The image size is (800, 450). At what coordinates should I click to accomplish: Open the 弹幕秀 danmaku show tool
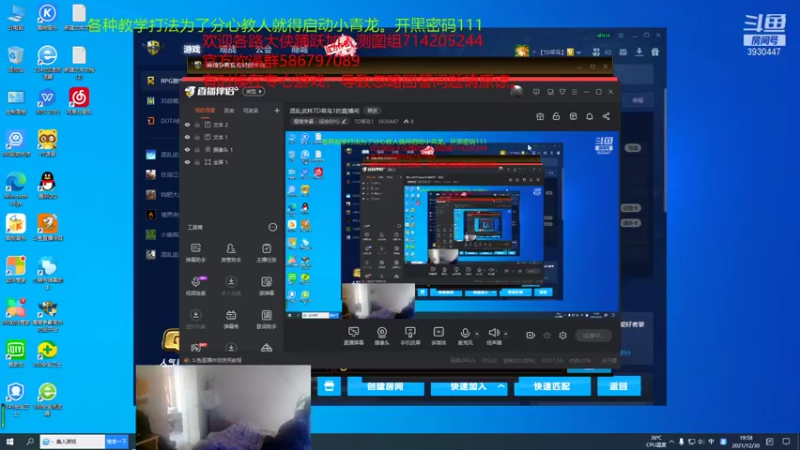(x=231, y=319)
